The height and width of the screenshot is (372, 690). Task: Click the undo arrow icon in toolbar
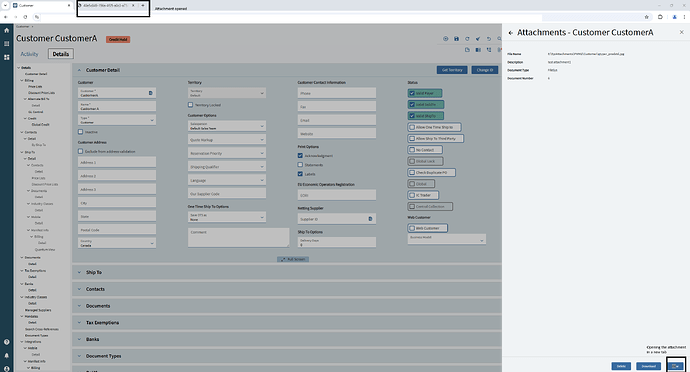click(488, 39)
